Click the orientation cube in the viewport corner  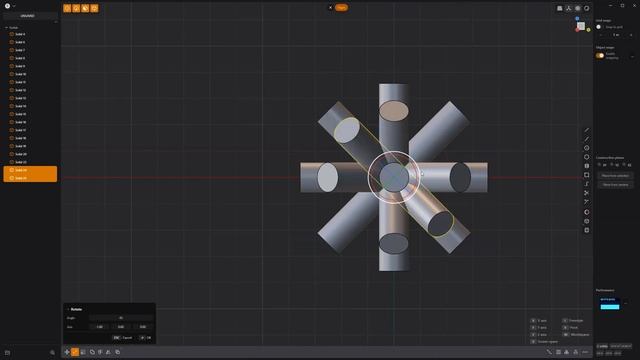(581, 26)
